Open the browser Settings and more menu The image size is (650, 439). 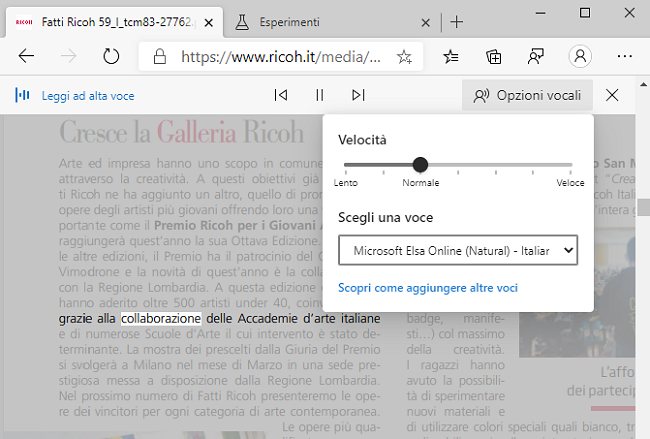click(x=625, y=57)
